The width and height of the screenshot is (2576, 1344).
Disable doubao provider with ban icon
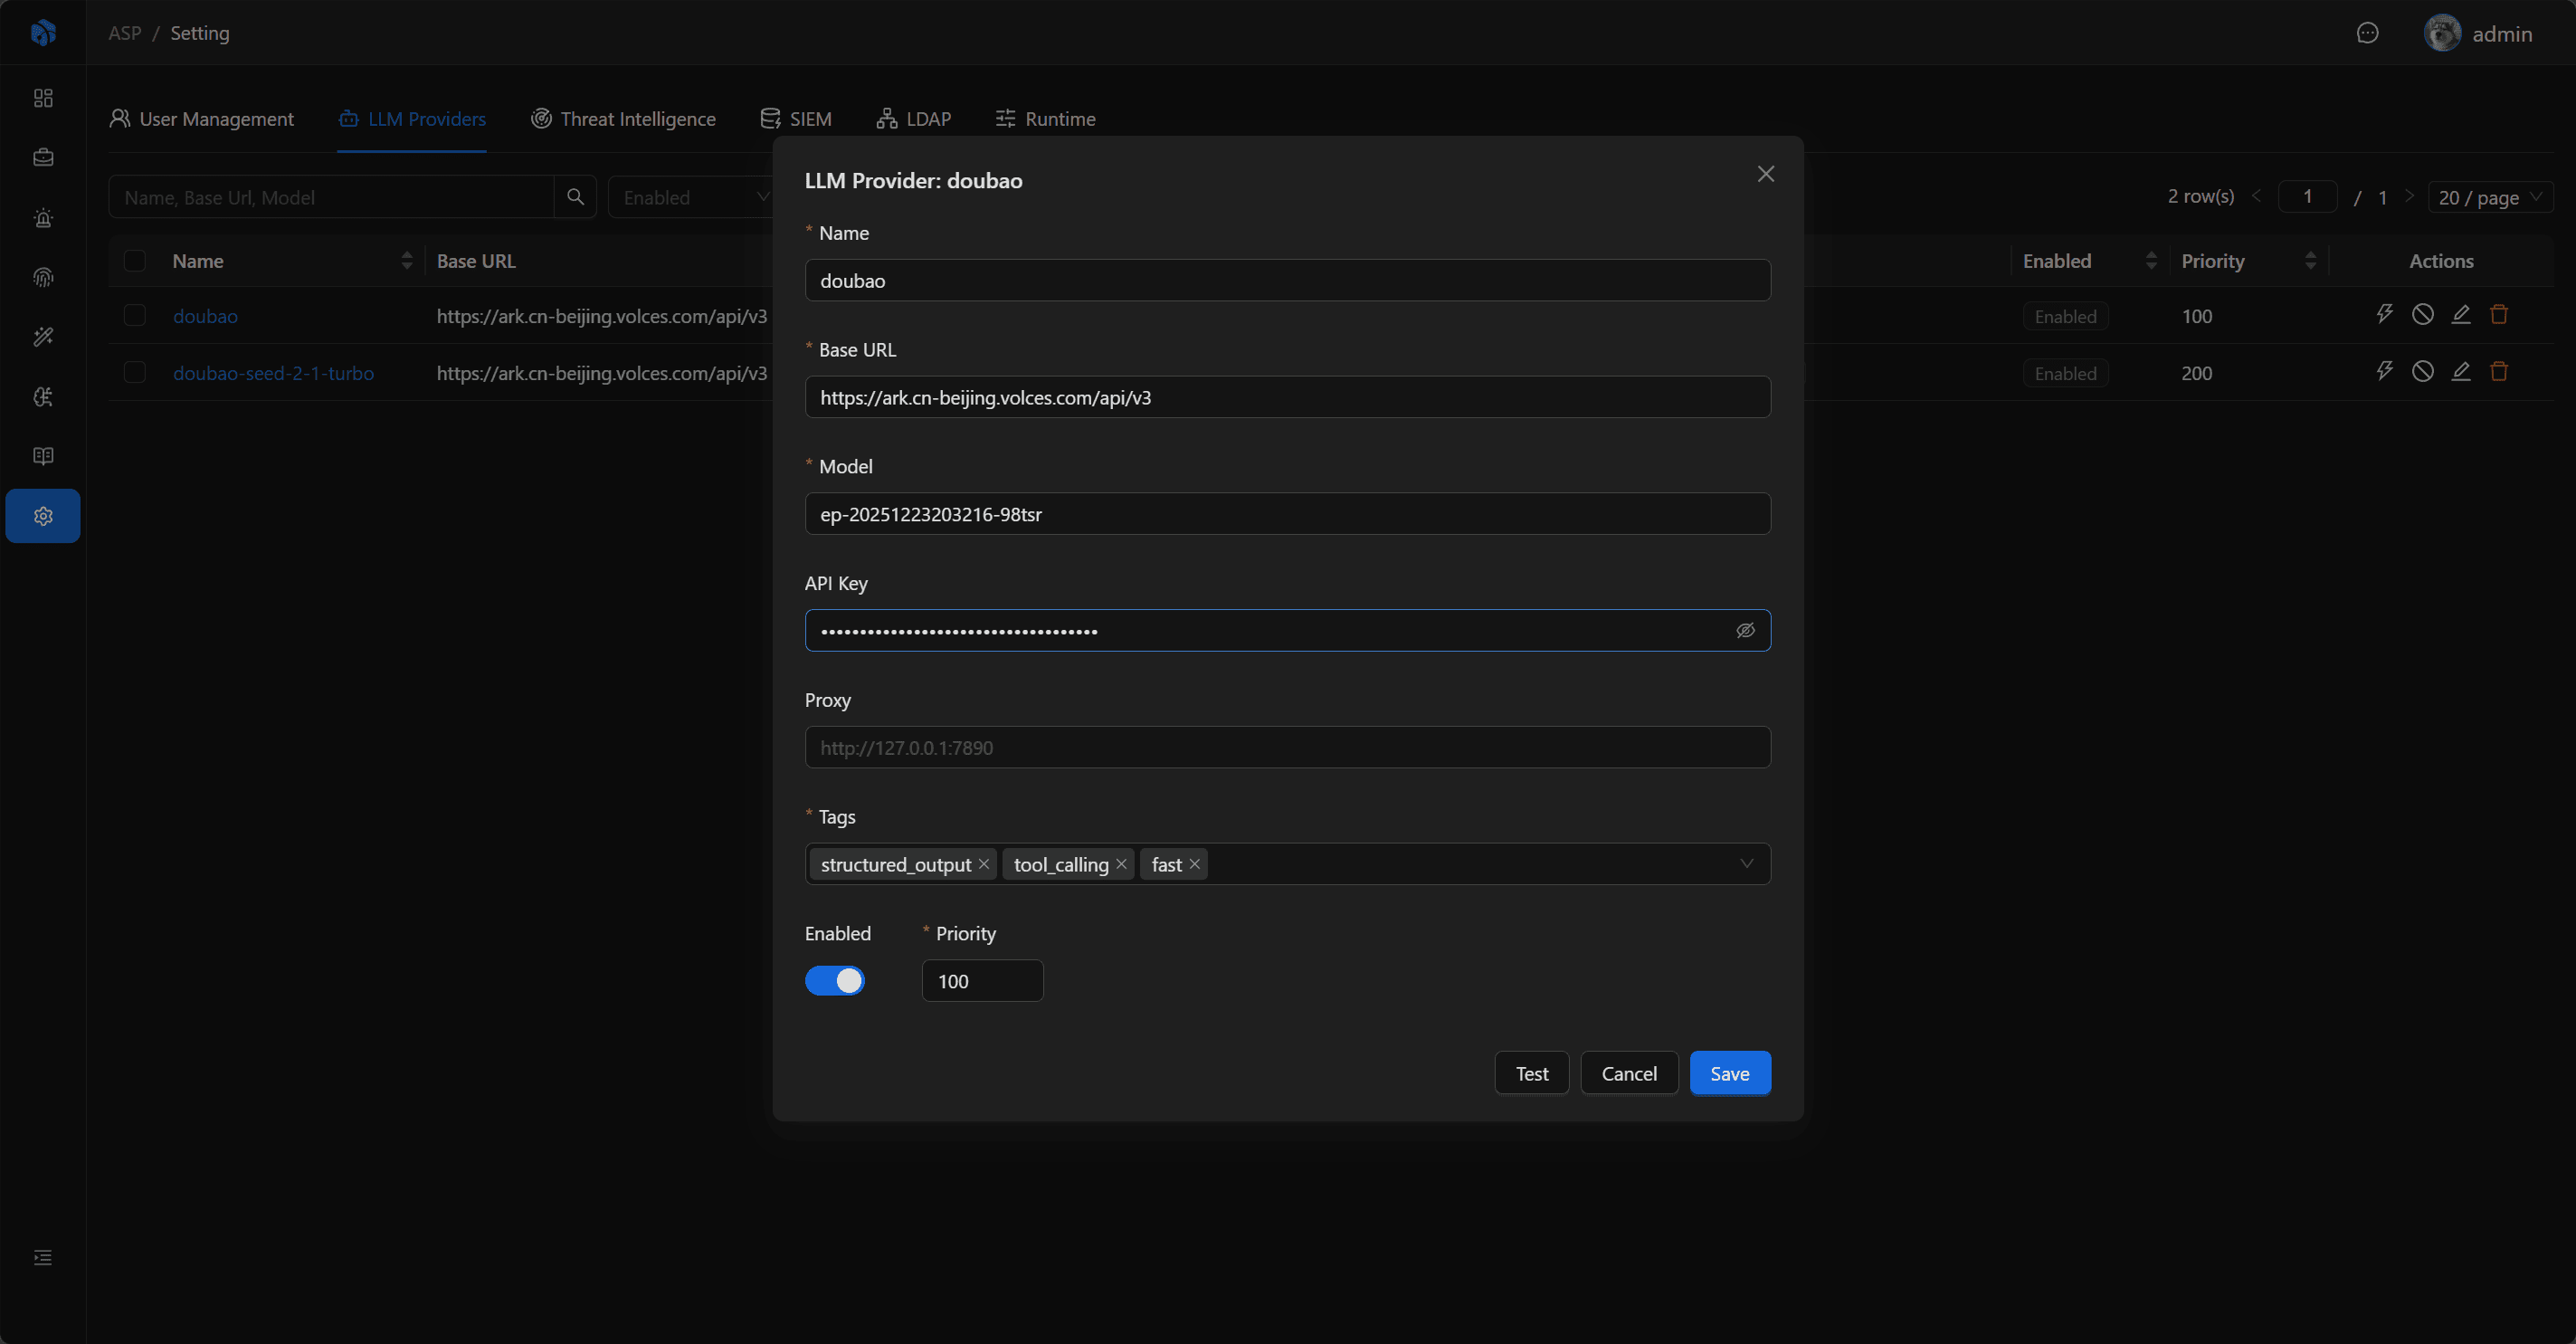click(2423, 314)
